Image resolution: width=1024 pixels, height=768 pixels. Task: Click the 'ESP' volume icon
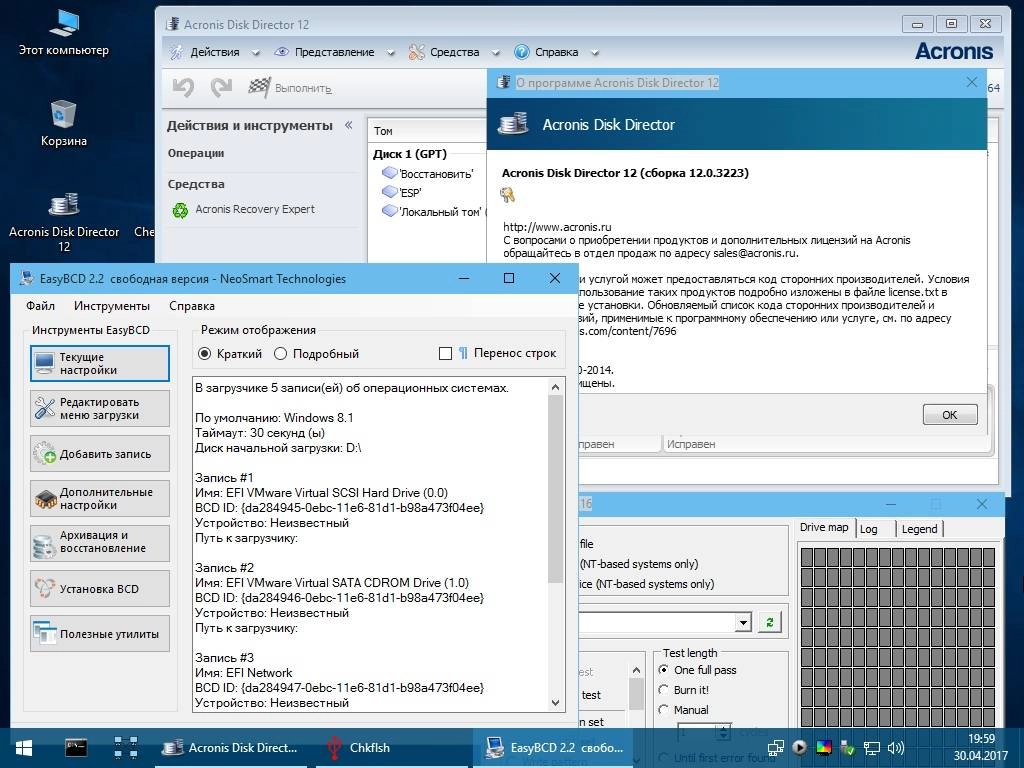(x=390, y=192)
